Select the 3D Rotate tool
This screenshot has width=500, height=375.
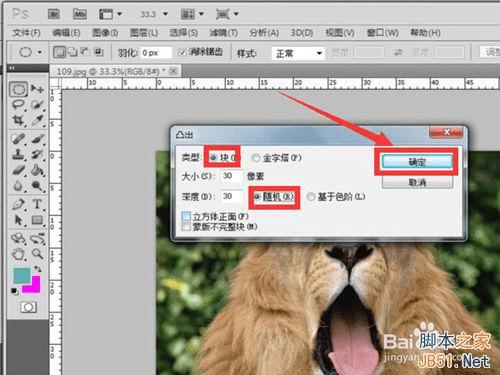(x=18, y=238)
